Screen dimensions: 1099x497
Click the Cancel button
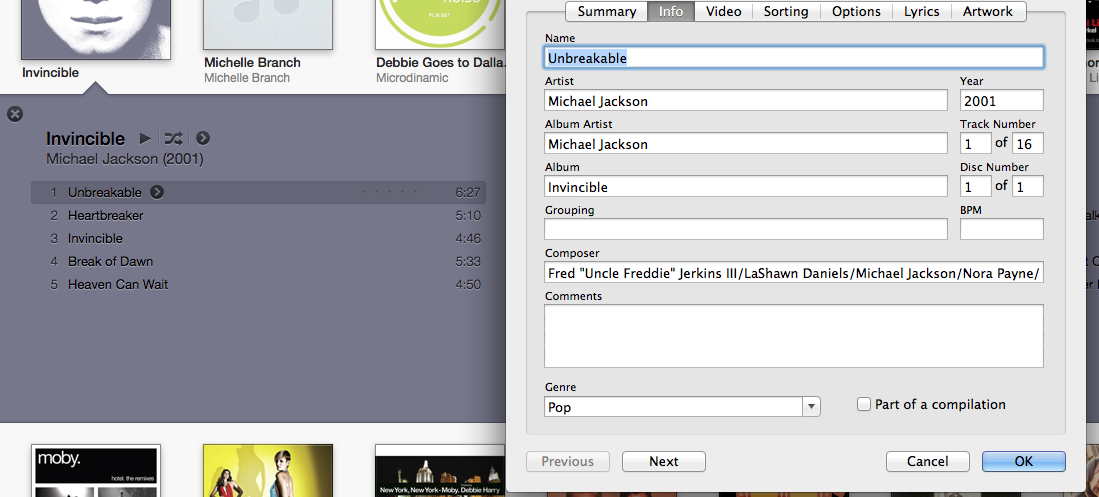(927, 461)
